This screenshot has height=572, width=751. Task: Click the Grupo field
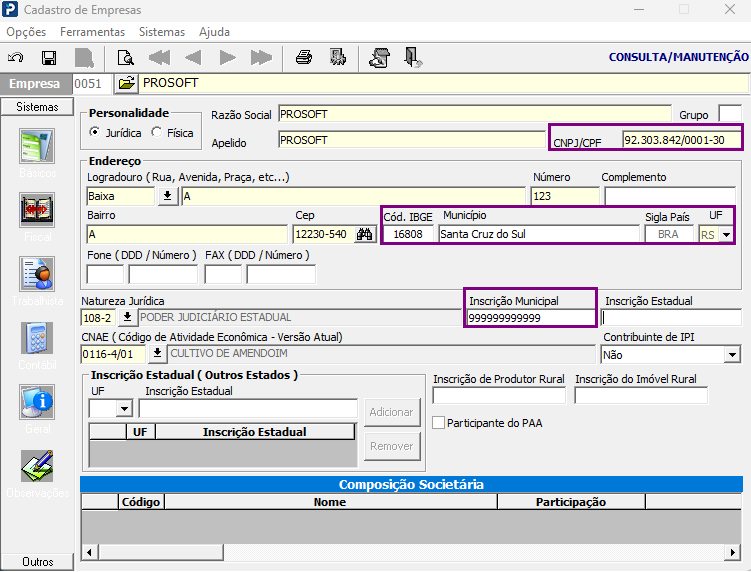pos(730,114)
